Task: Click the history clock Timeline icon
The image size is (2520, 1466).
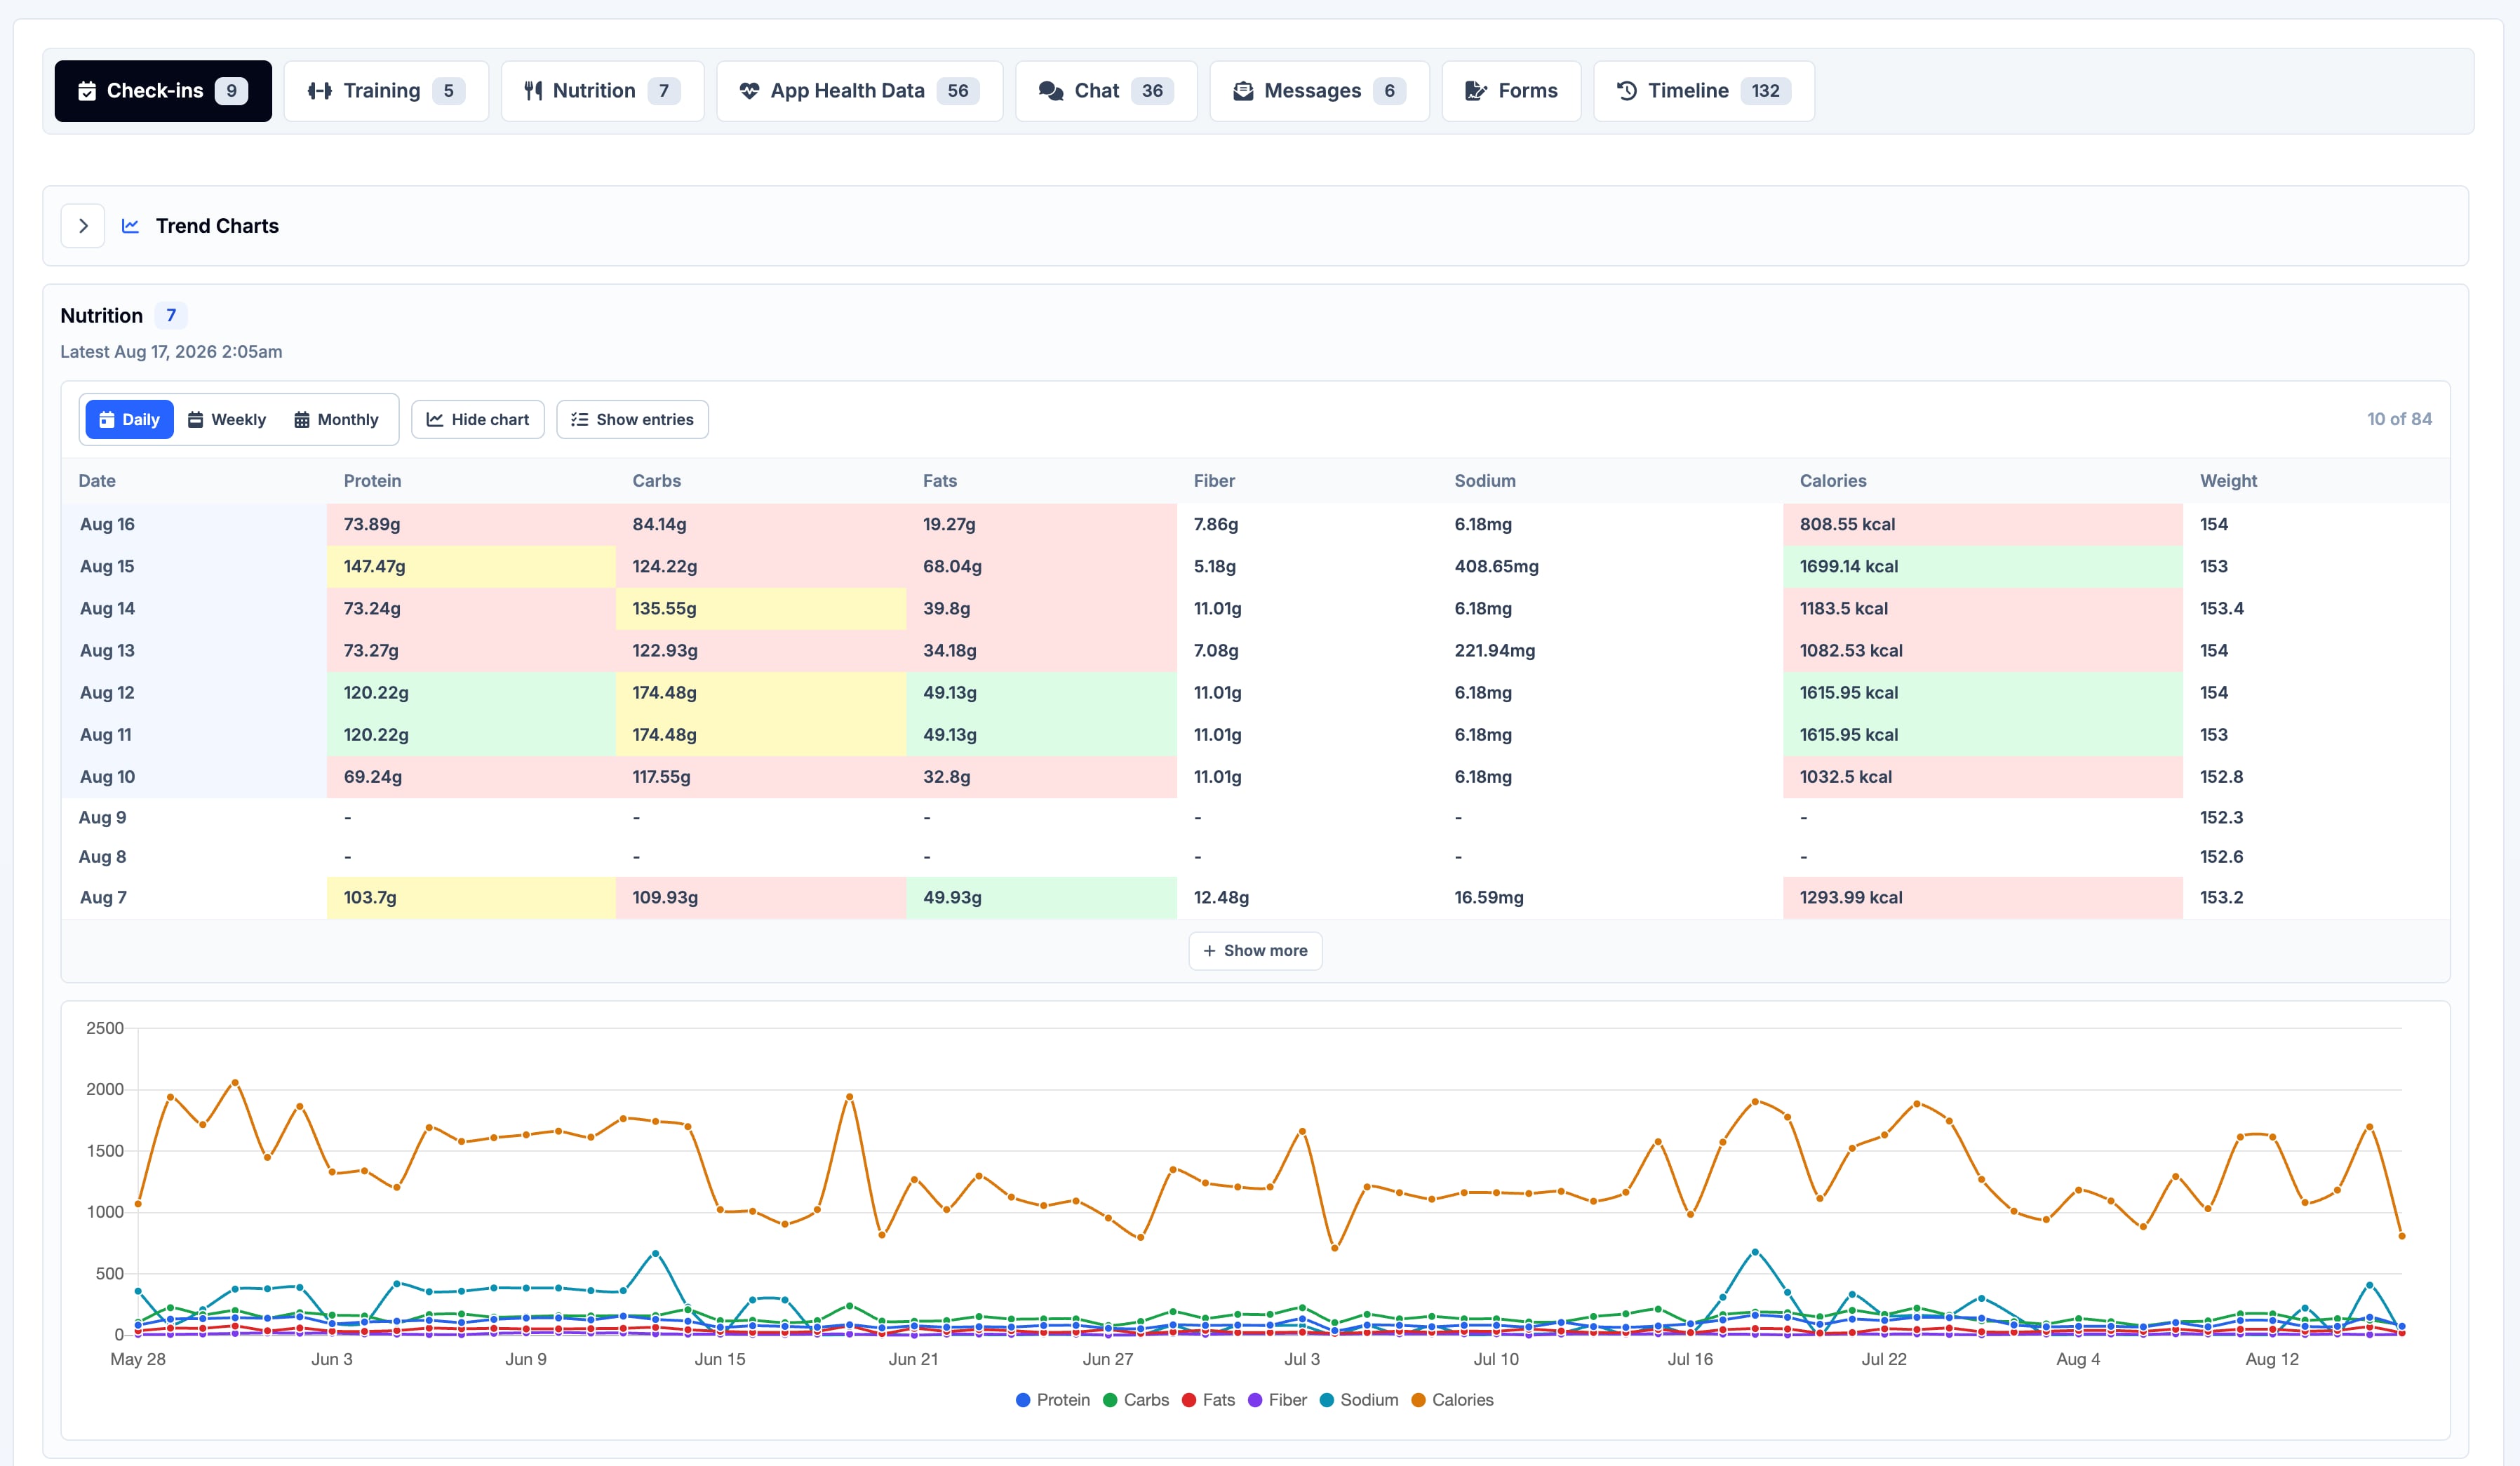Action: tap(1627, 91)
